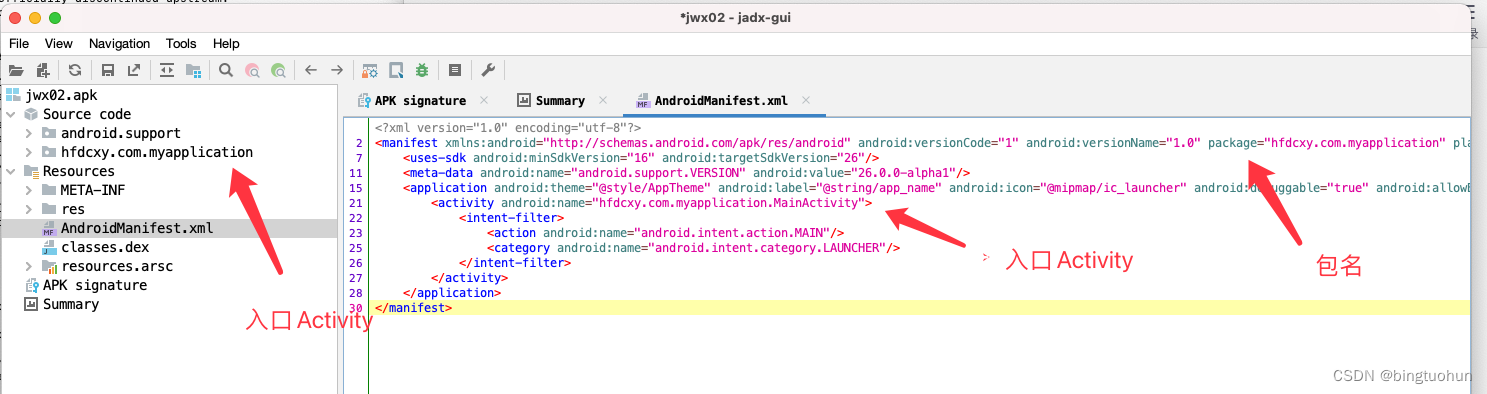Open the Navigation menu
Screen dimensions: 1487x394
click(x=119, y=43)
